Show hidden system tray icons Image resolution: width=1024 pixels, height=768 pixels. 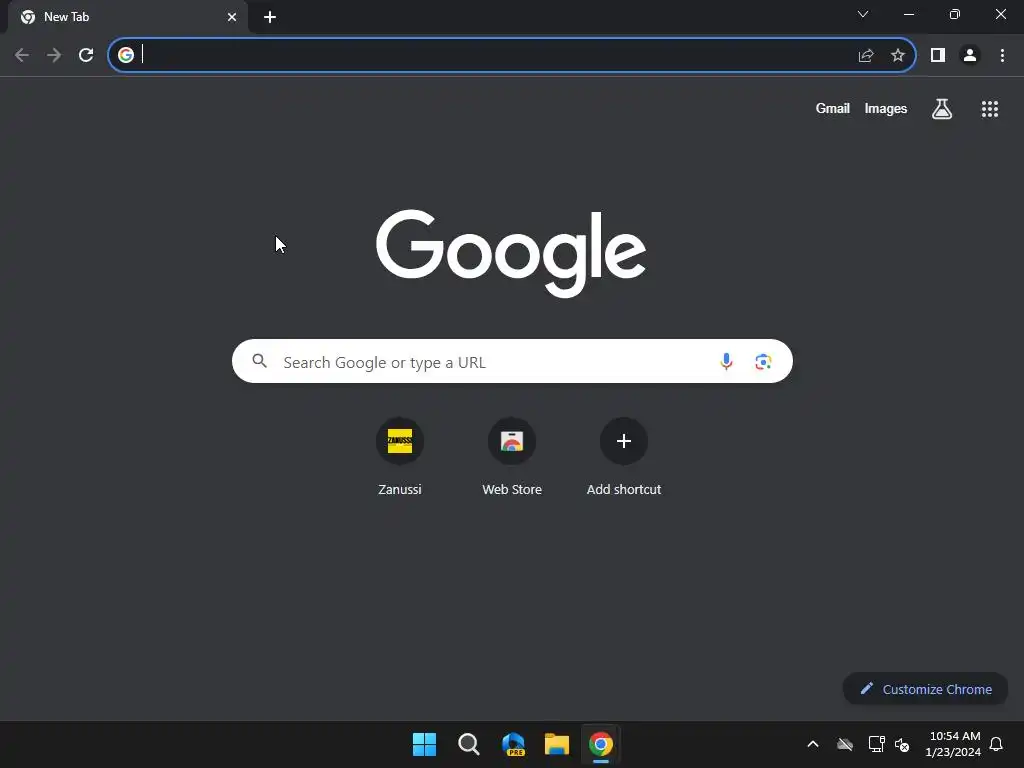(x=813, y=744)
